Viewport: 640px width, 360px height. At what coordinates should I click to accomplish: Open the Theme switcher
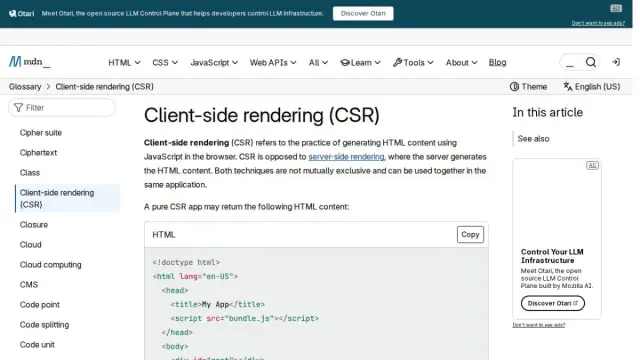(528, 87)
